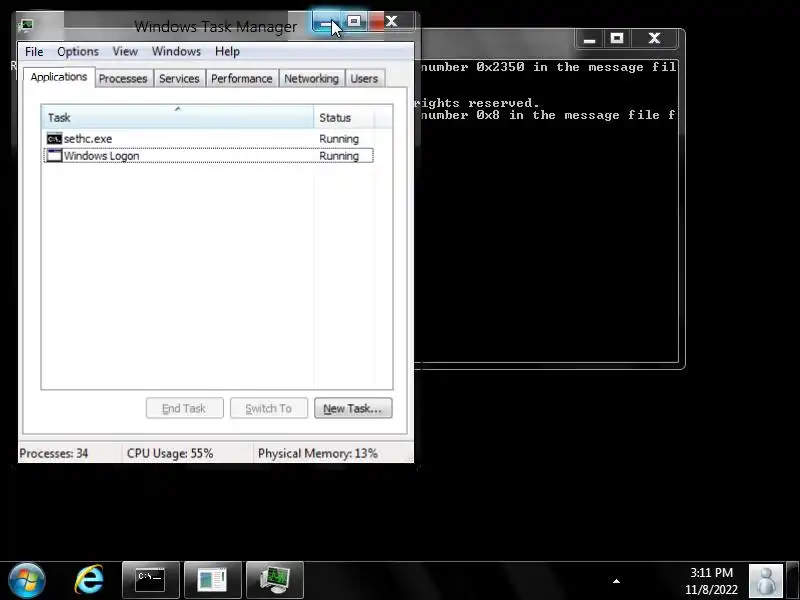The width and height of the screenshot is (800, 600).
Task: Select the sethc.exe task row
Action: point(209,139)
